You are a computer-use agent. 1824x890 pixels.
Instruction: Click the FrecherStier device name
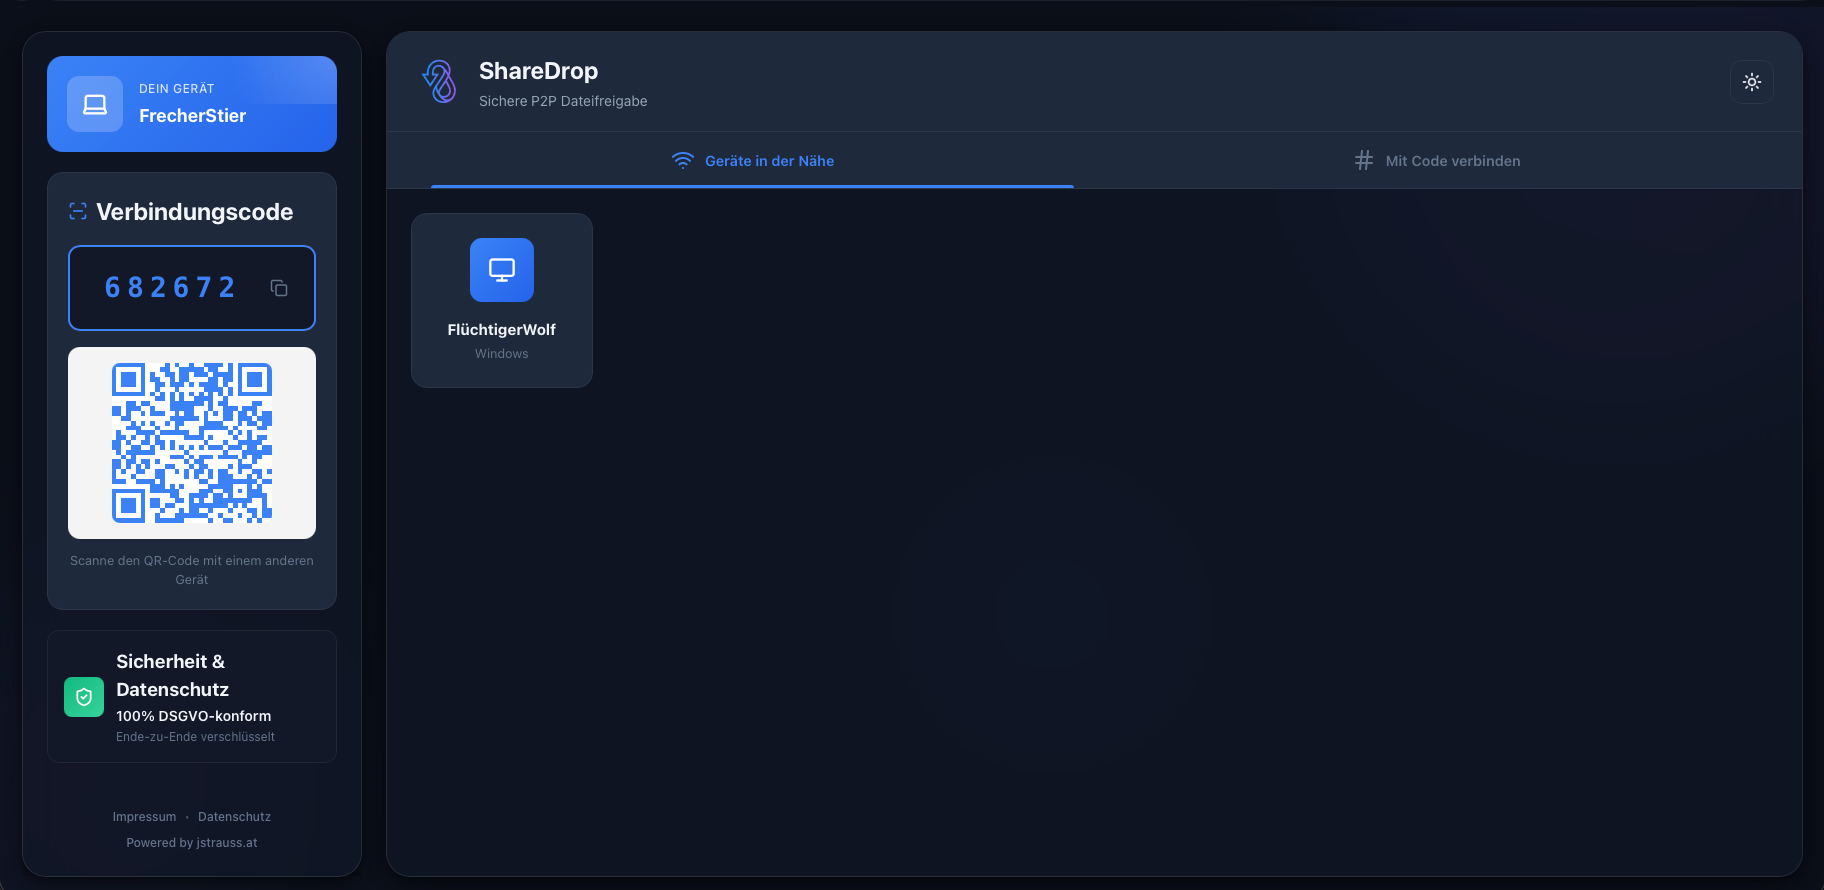click(x=192, y=116)
